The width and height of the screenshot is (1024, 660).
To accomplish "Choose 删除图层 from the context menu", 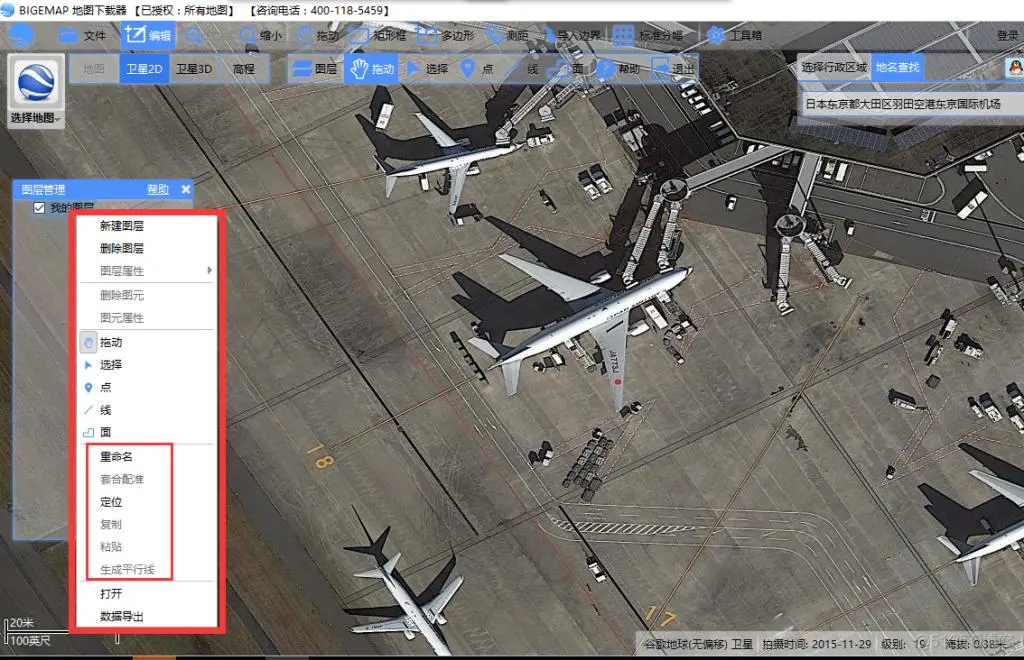I will 147,248.
